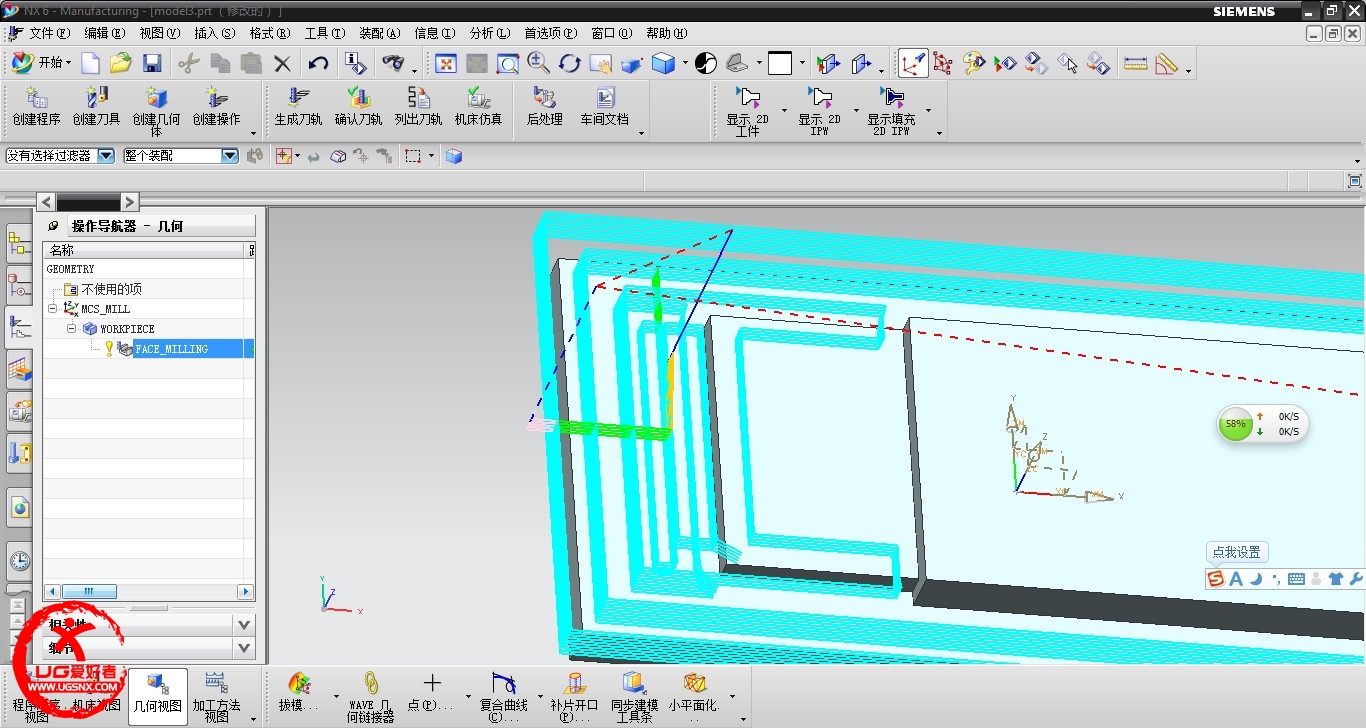Open the 编辑(E) menu
This screenshot has width=1366, height=728.
(105, 33)
